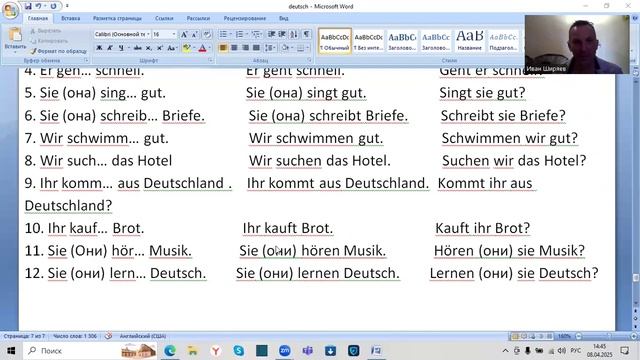Apply the Название title style
The image size is (640, 360).
coord(469,41)
